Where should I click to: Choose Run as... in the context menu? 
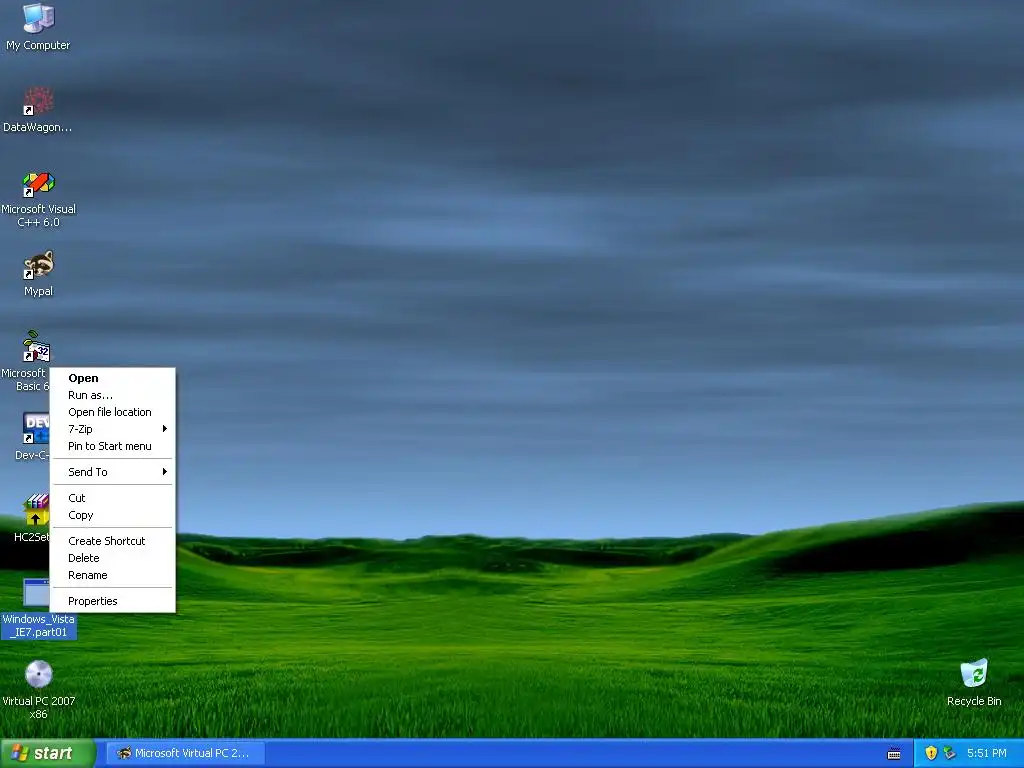112,395
